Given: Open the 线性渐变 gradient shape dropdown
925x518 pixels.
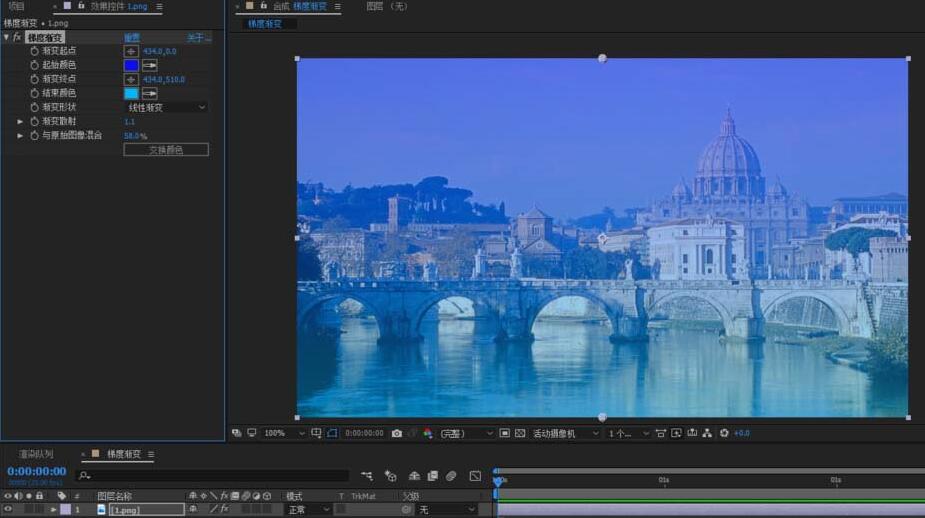Looking at the screenshot, I should (x=166, y=107).
